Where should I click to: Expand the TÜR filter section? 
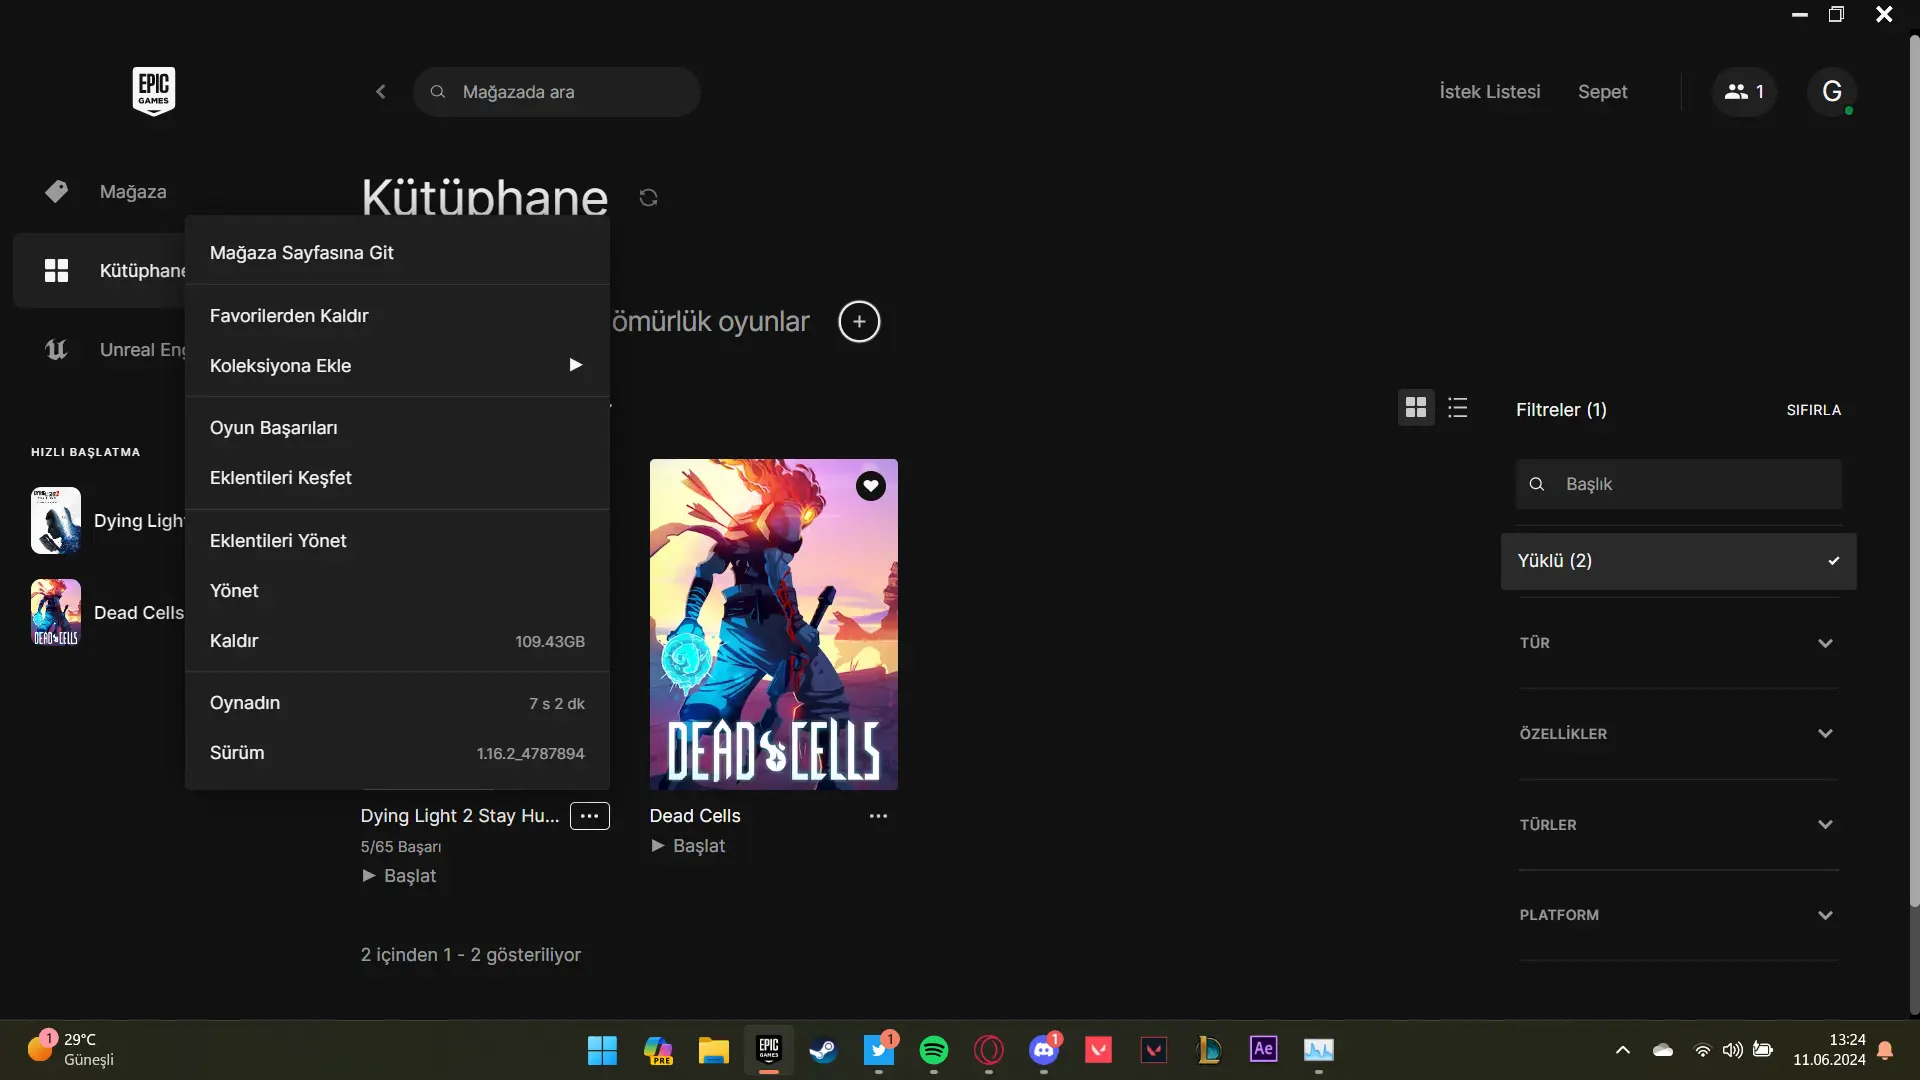[x=1679, y=643]
